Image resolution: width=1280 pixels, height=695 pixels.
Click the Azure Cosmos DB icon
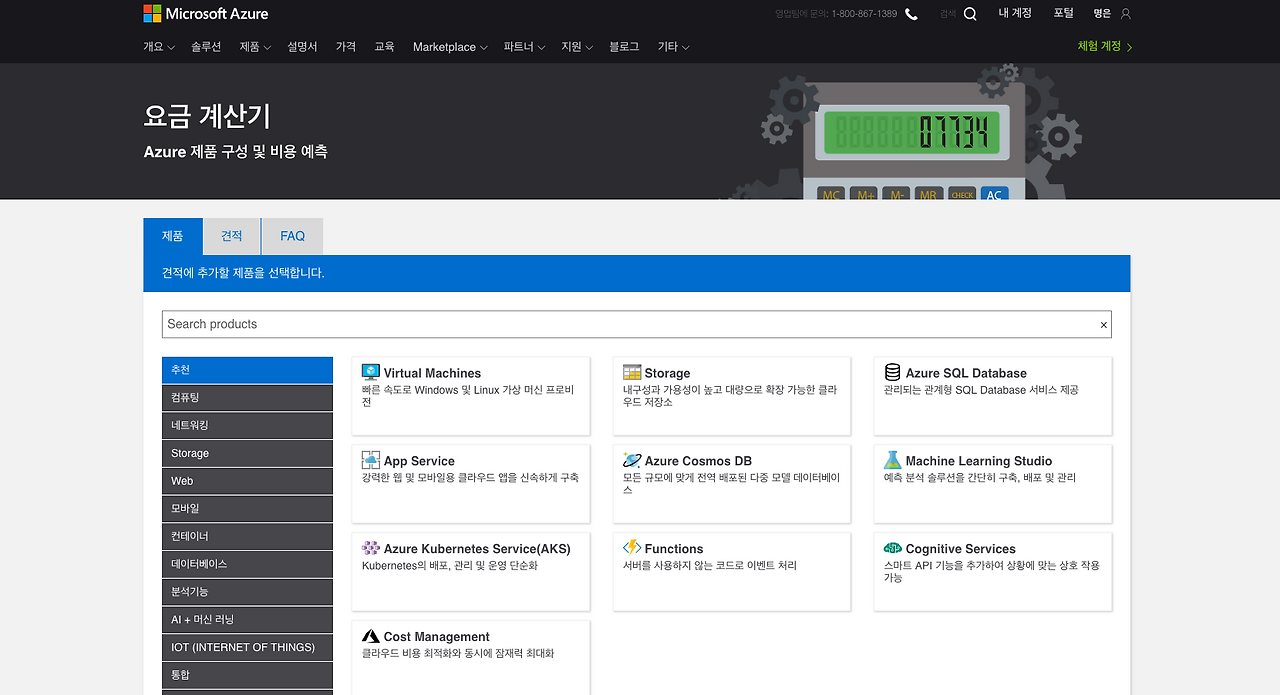pos(632,460)
